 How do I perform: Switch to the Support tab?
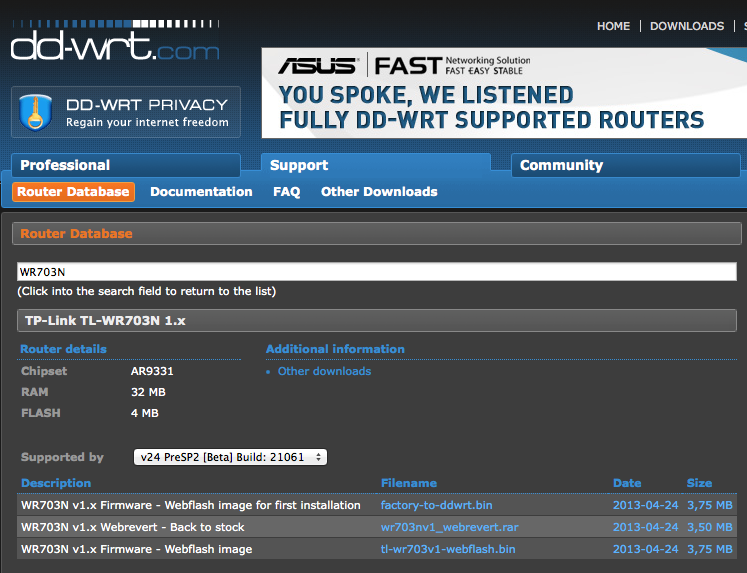pyautogui.click(x=375, y=165)
